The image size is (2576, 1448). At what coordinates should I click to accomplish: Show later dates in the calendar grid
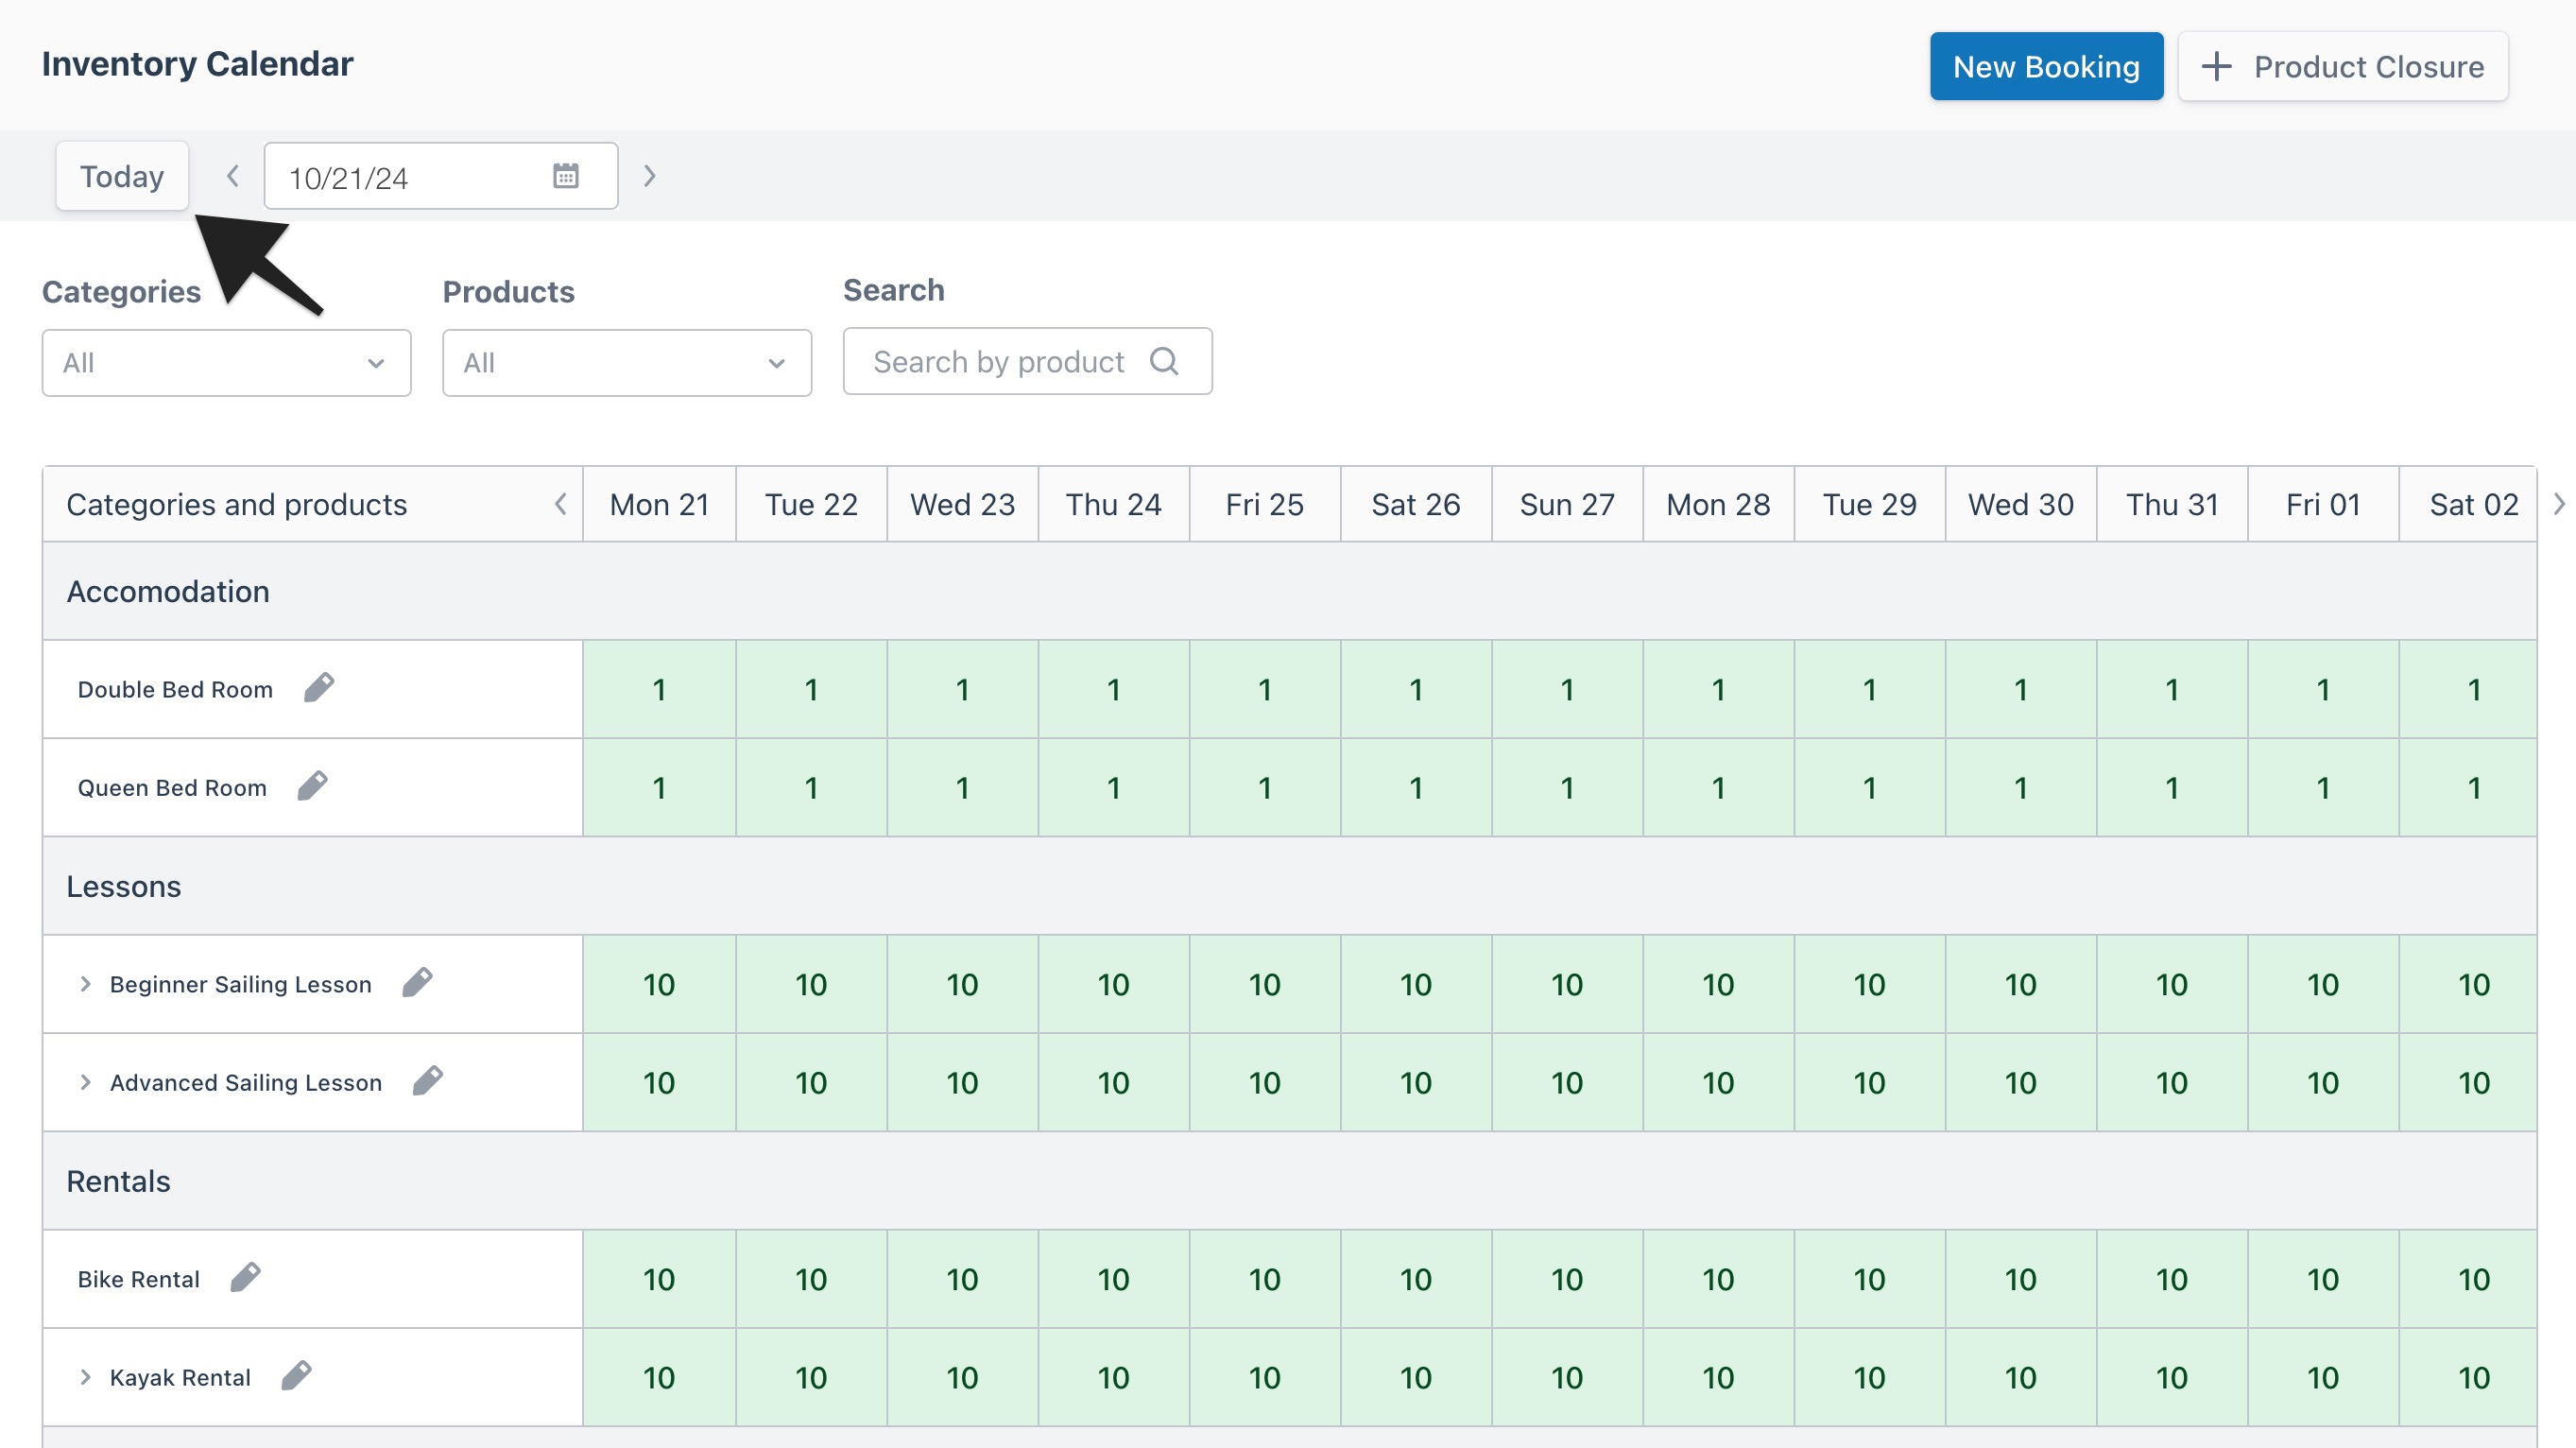coord(2558,504)
